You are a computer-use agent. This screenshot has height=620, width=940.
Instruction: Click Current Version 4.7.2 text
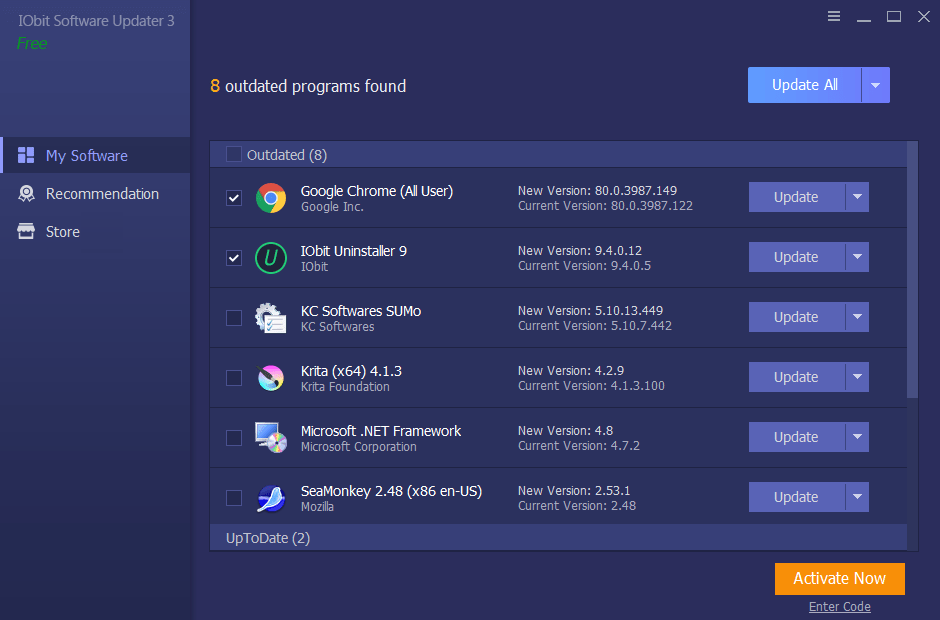click(579, 446)
